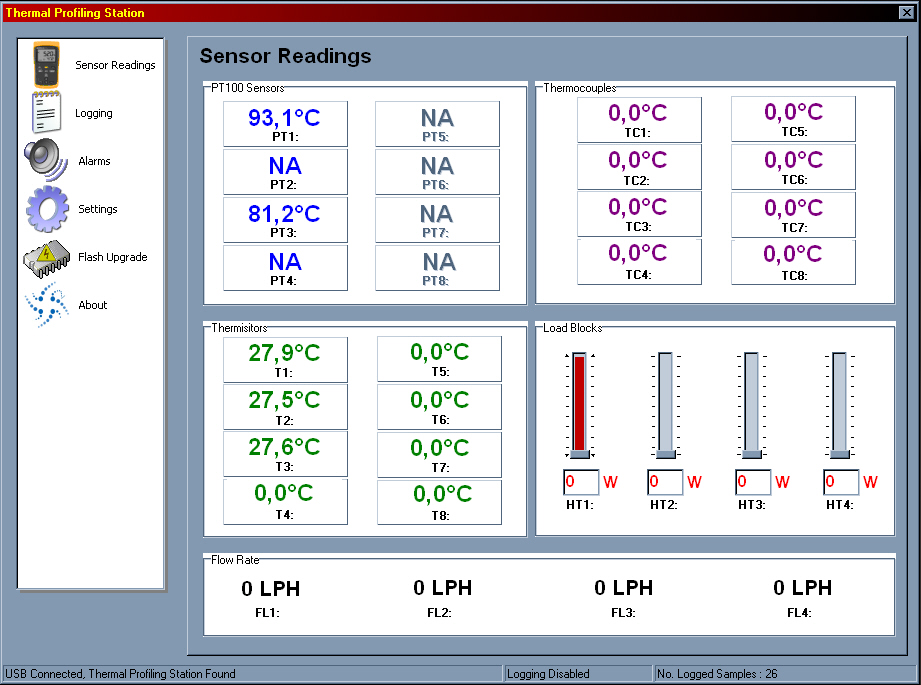Close the Thermal Profiling Station window
This screenshot has height=685, width=921.
coord(907,12)
